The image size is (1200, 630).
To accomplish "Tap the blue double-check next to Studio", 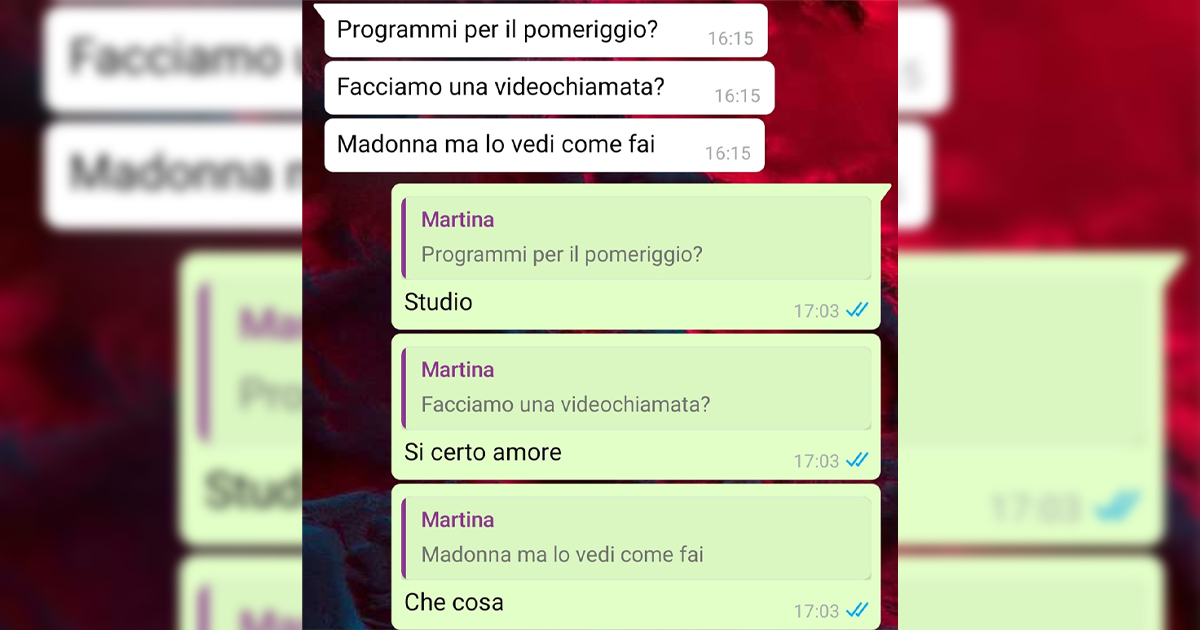I will pyautogui.click(x=857, y=311).
